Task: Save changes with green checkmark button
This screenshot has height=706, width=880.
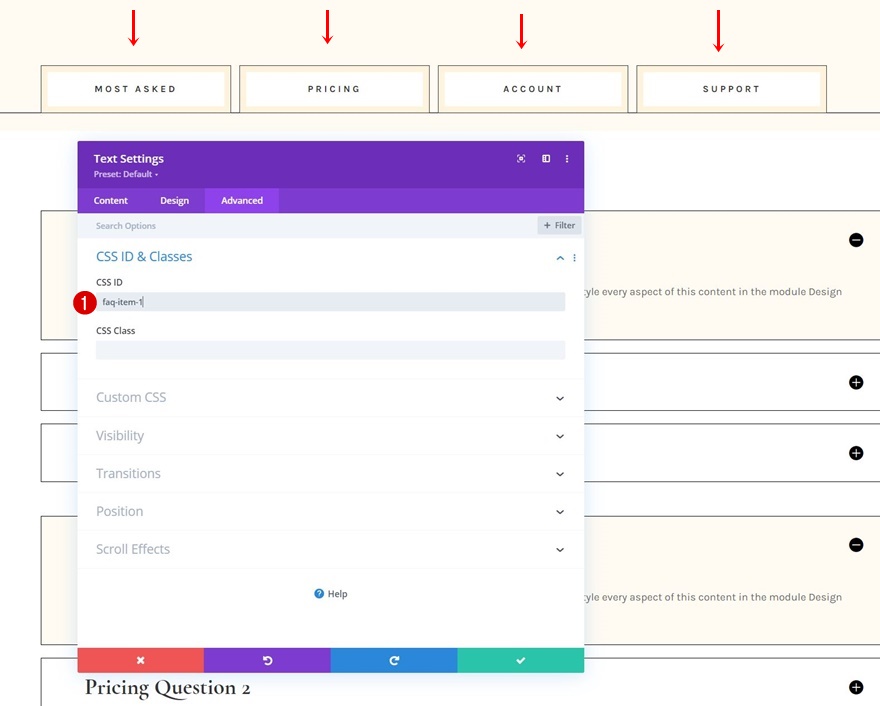Action: [x=521, y=660]
